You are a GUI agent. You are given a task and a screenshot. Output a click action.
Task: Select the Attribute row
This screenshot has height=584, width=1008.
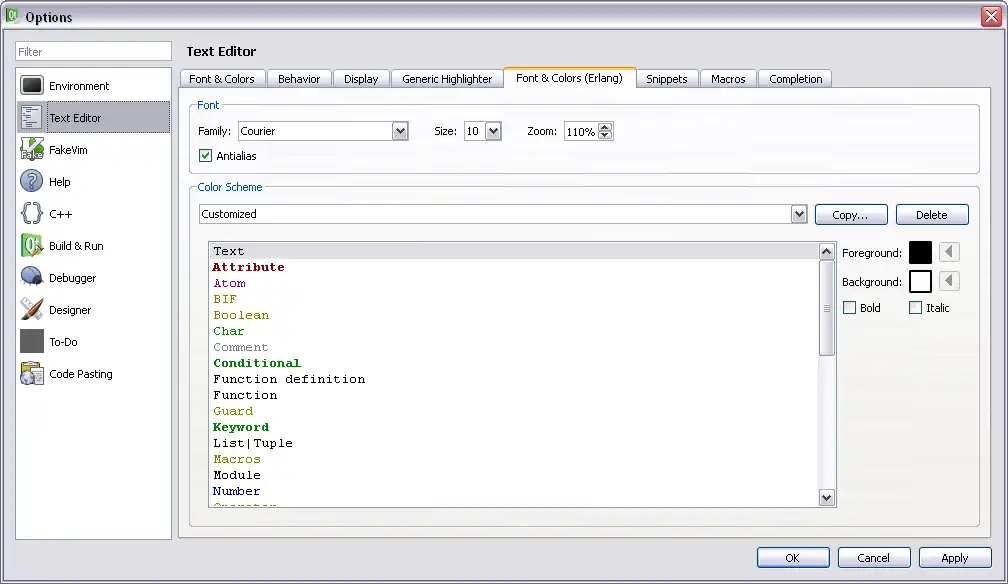pos(514,267)
